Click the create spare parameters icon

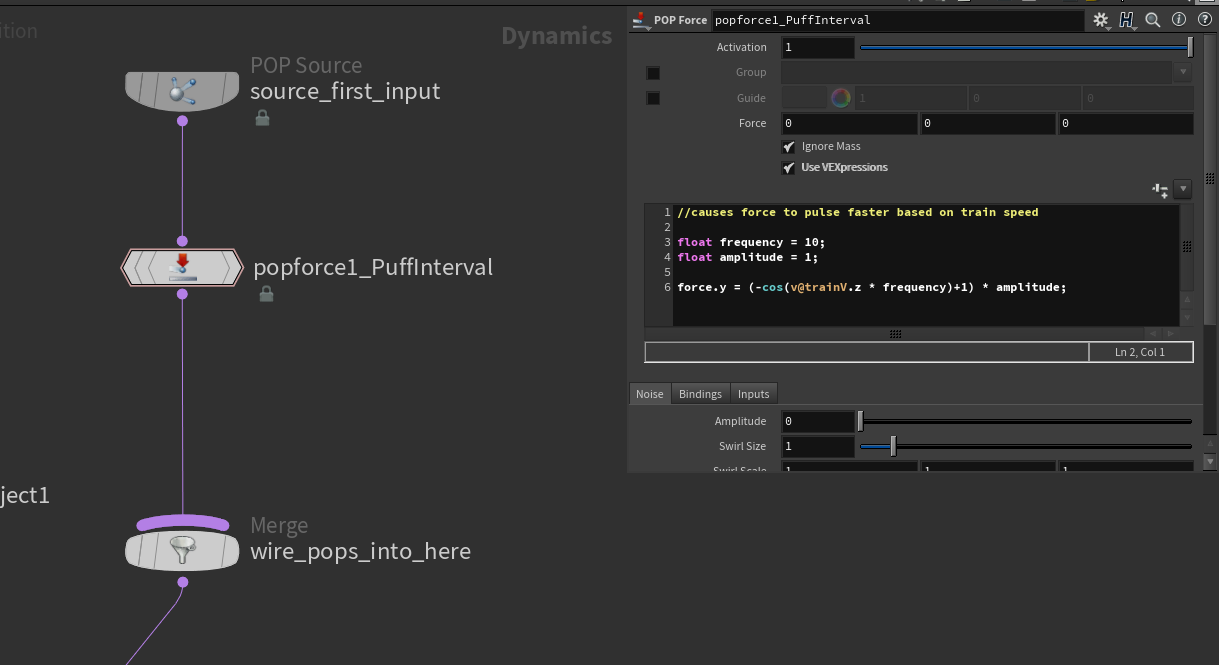coord(1160,189)
